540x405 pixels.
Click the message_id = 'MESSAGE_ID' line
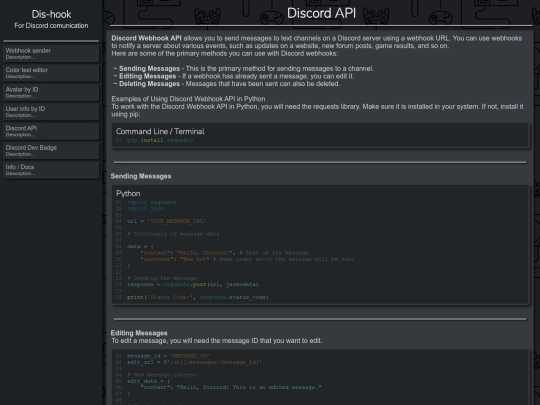click(x=168, y=356)
